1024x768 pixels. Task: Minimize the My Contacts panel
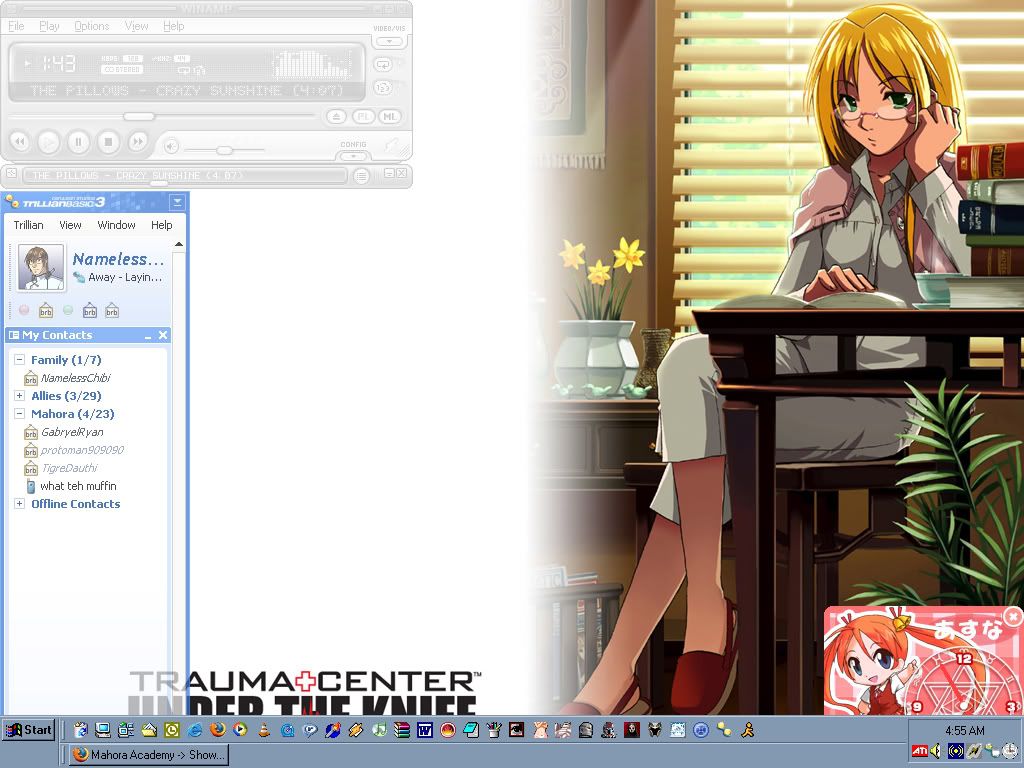(148, 336)
